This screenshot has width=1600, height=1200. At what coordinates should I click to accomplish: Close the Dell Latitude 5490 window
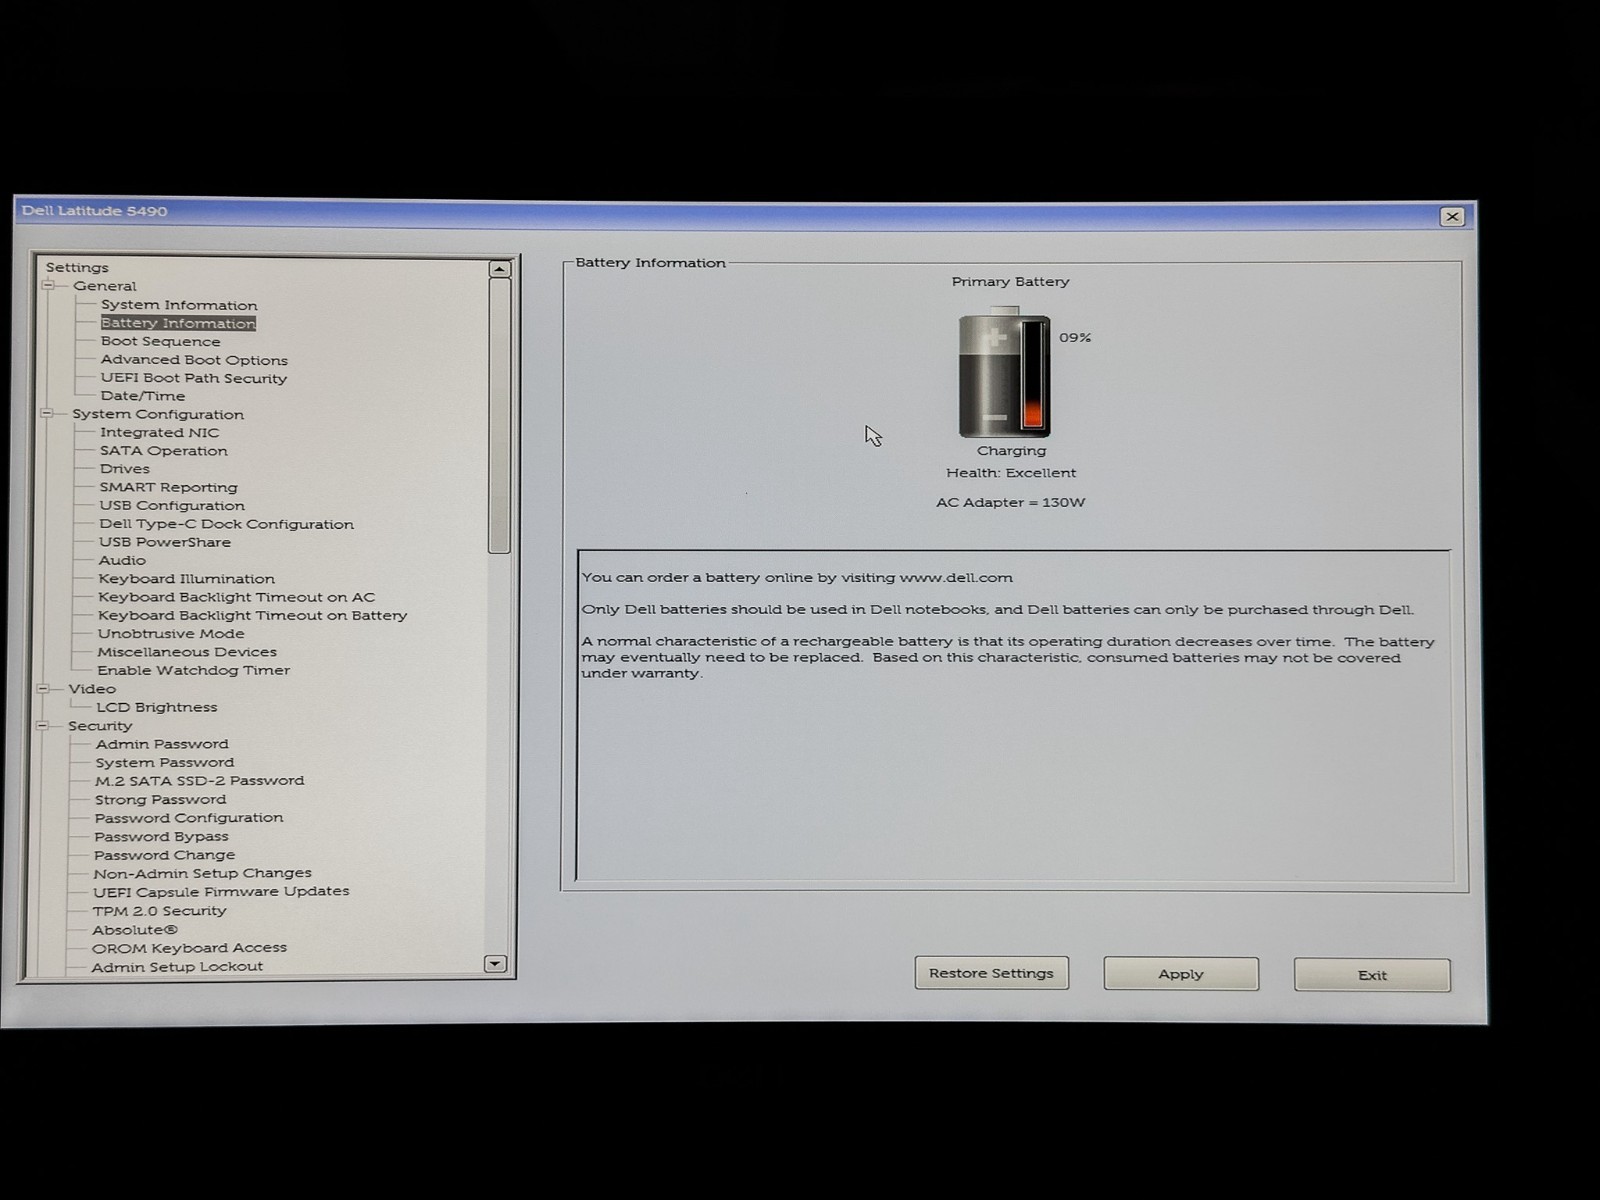1452,217
